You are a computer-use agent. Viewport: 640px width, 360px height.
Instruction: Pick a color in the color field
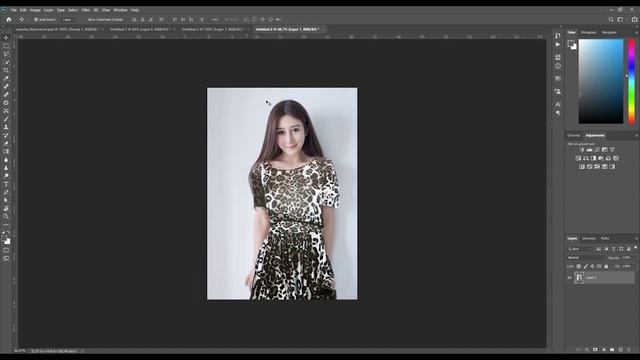click(601, 81)
